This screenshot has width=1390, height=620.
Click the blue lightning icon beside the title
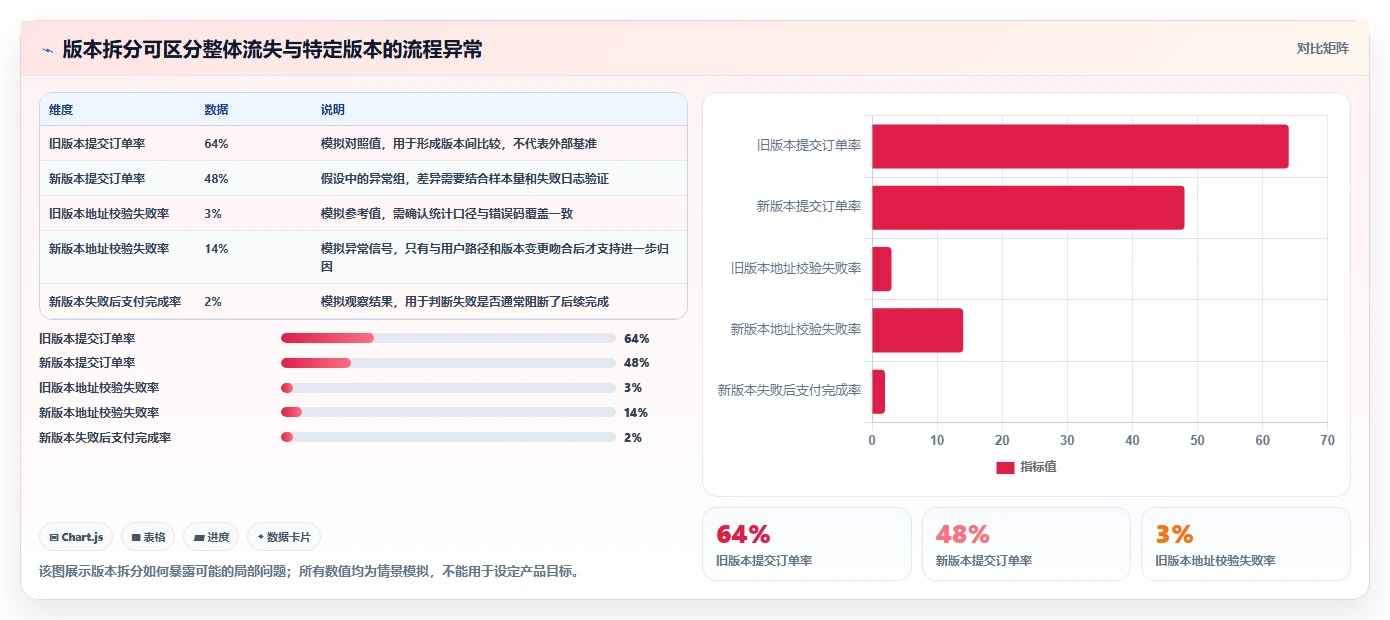click(47, 49)
